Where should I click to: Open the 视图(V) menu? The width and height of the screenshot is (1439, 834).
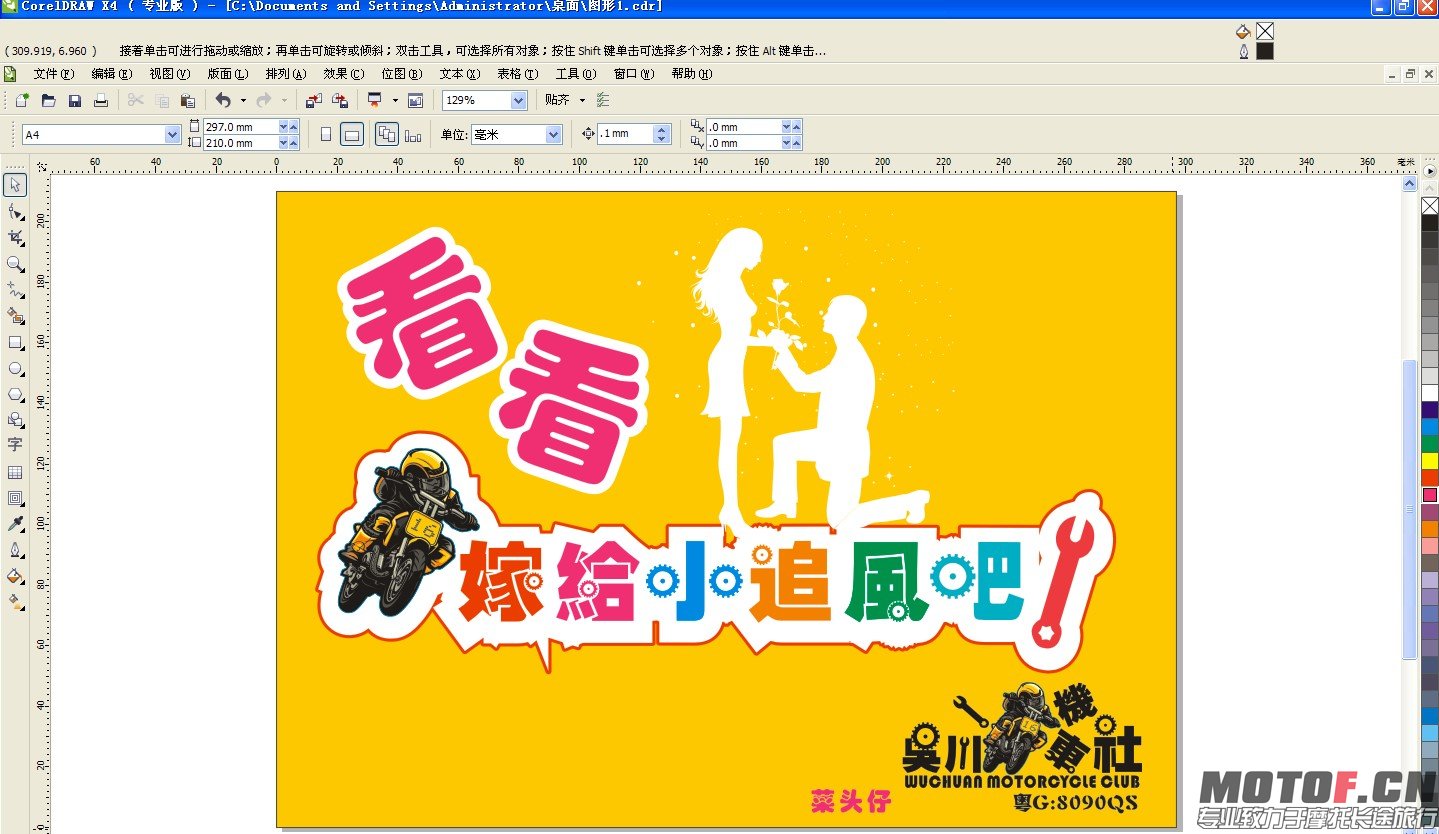click(170, 74)
